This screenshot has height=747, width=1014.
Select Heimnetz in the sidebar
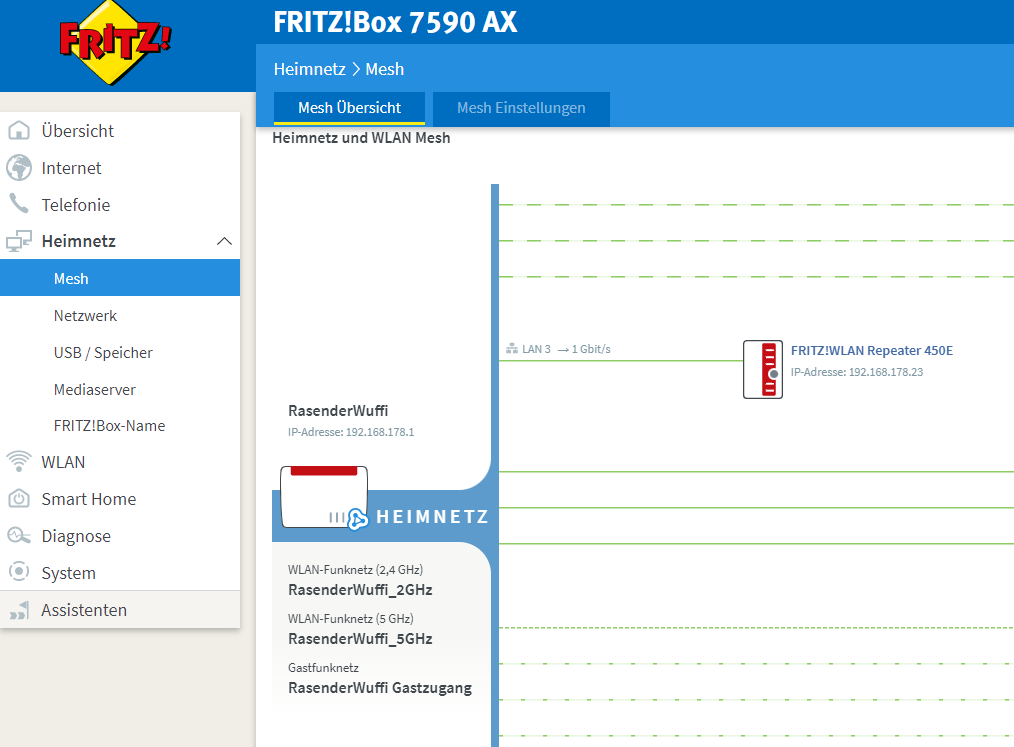point(120,241)
